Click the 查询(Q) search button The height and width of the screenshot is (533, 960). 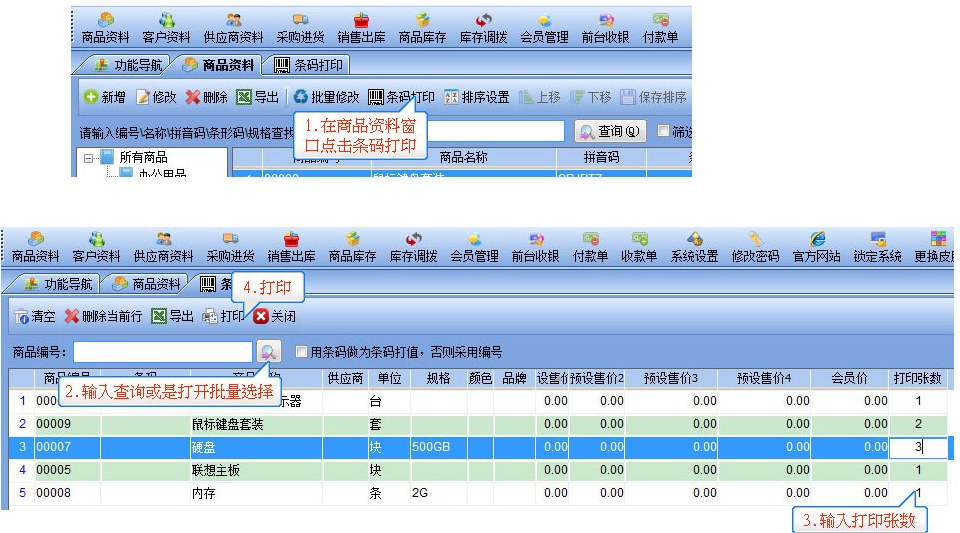tap(610, 131)
